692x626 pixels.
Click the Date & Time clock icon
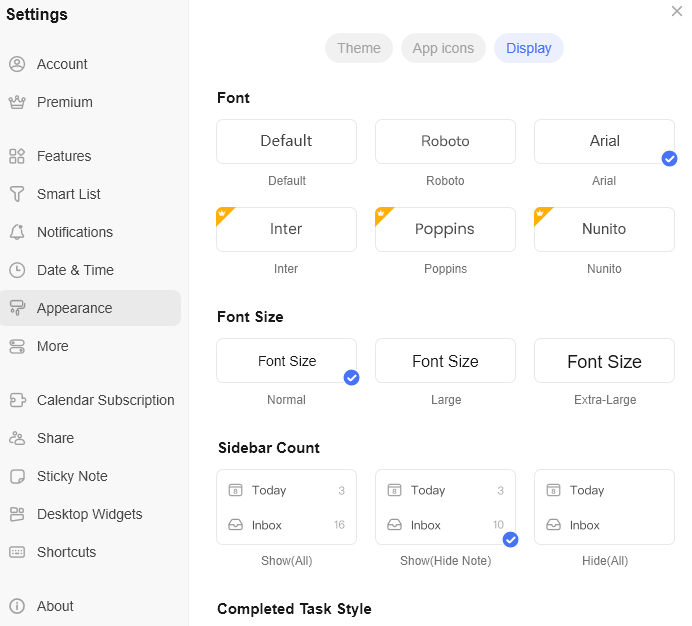(x=17, y=270)
